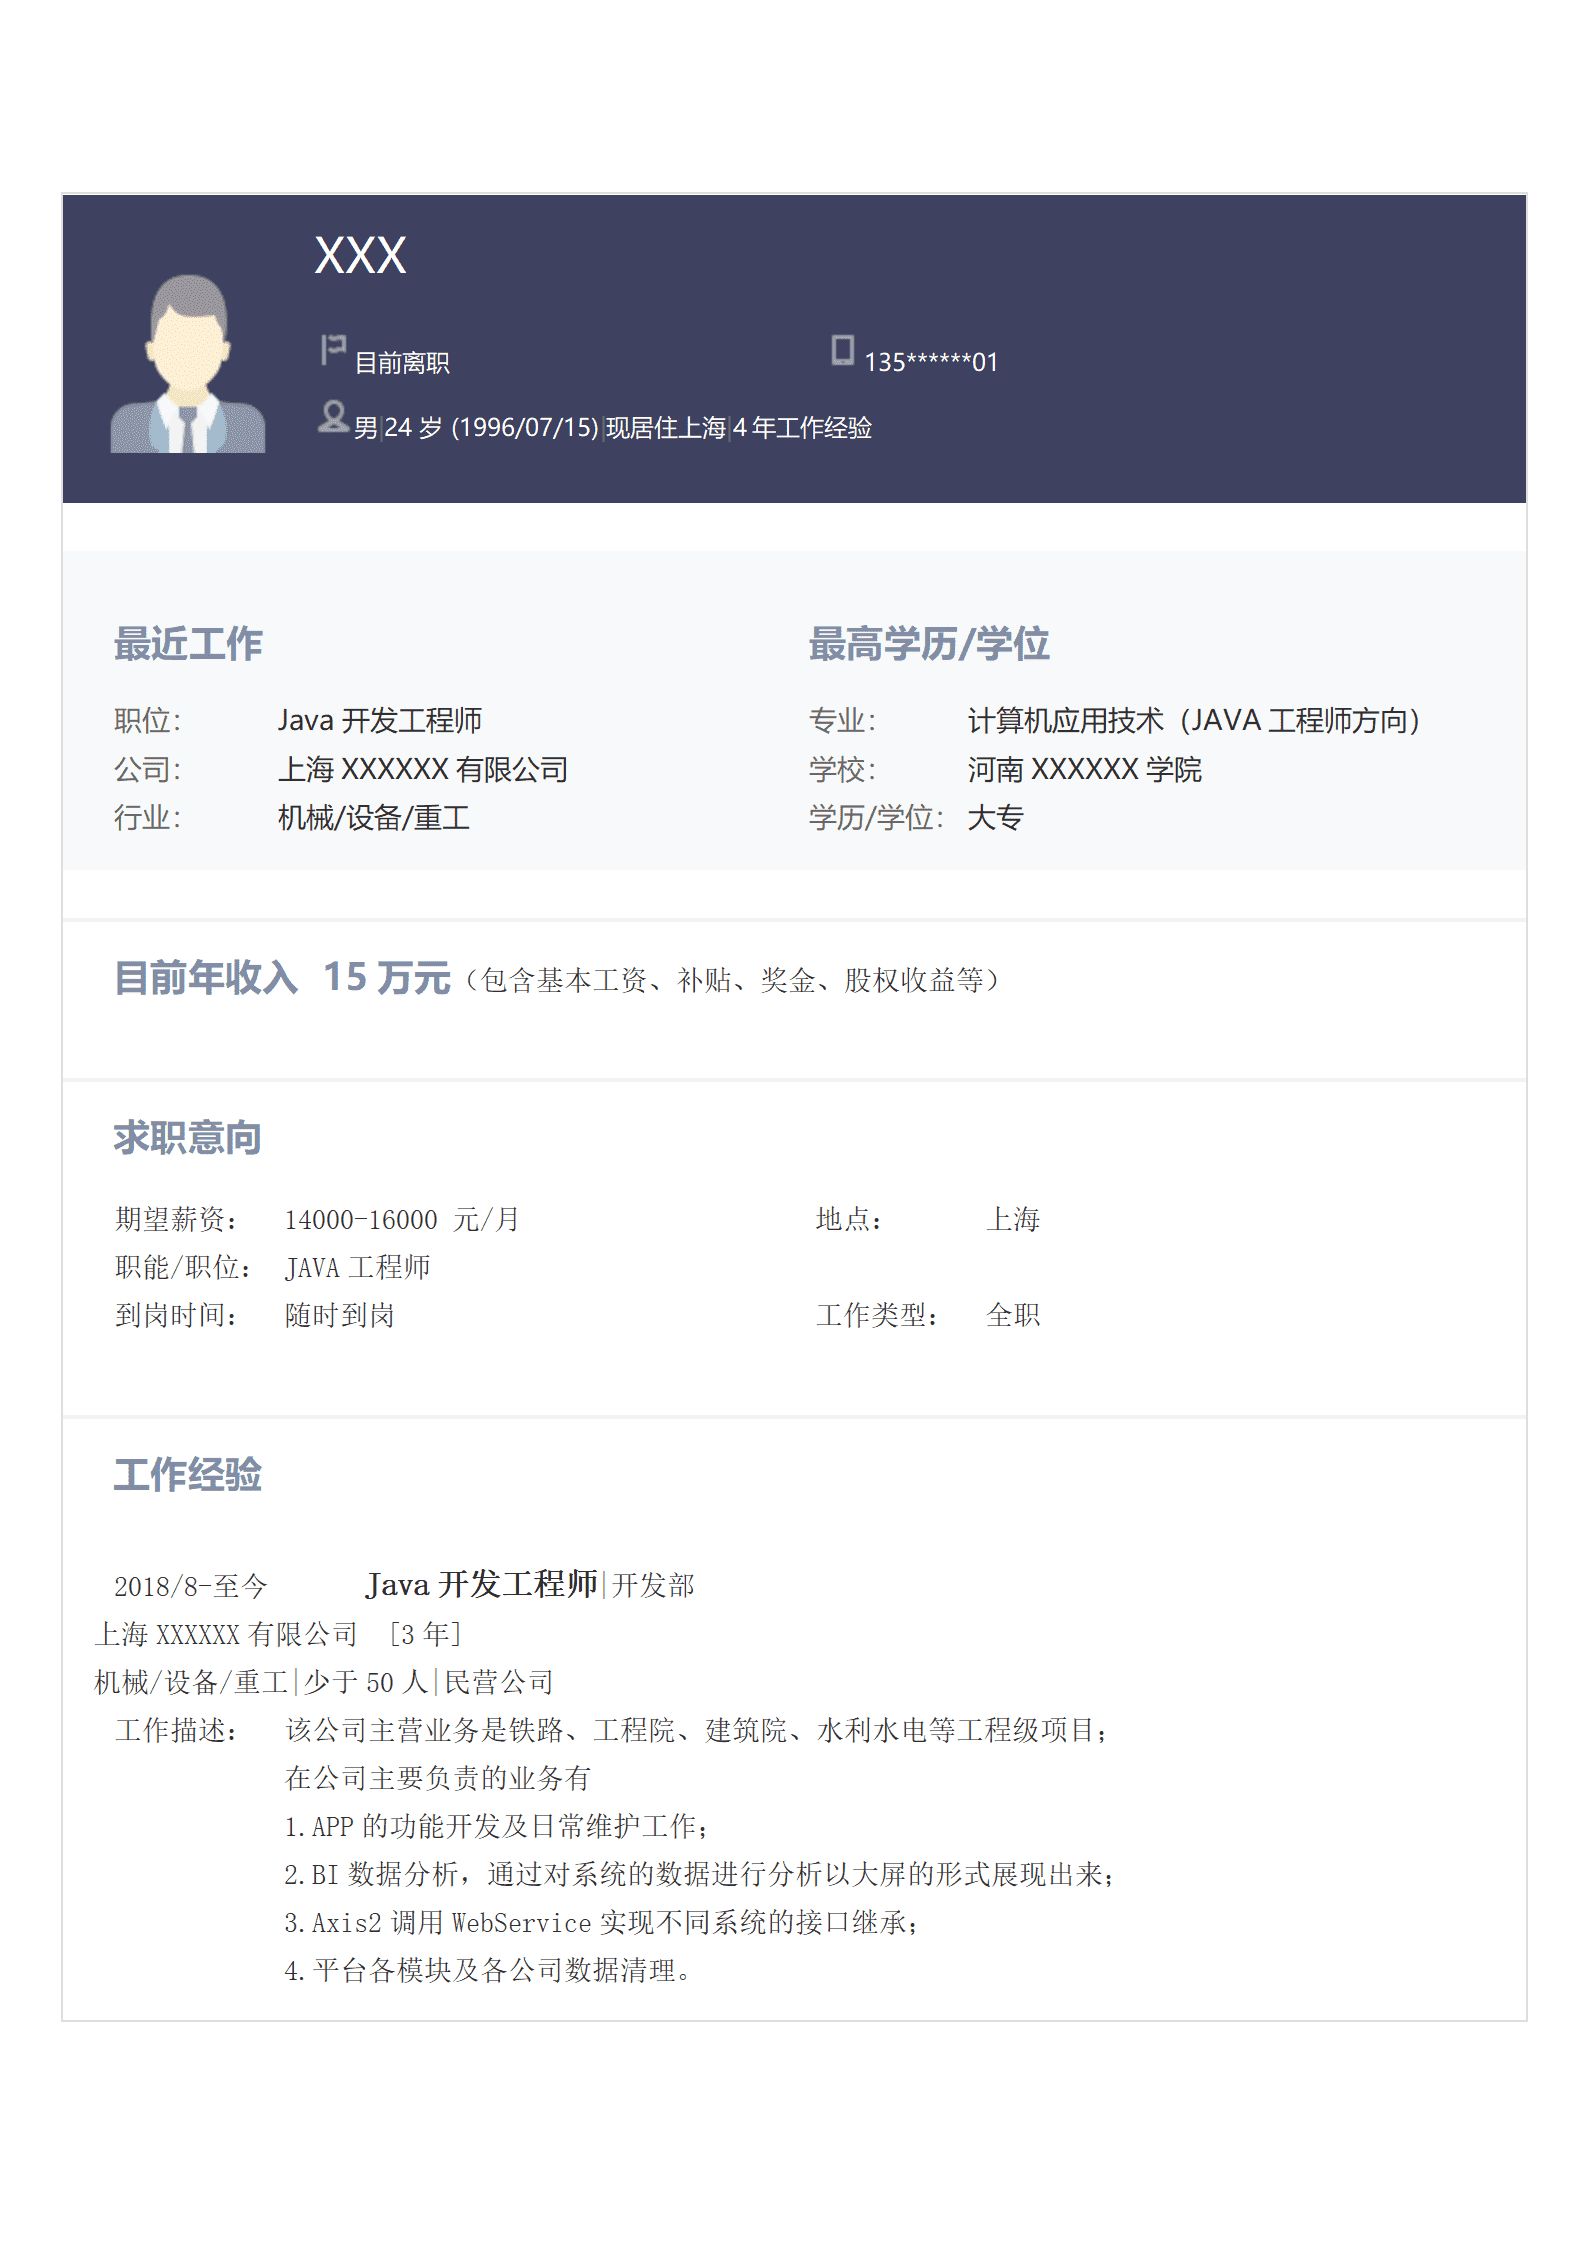
Task: Click school 河南 XXXXXX 学院
Action: point(1085,769)
